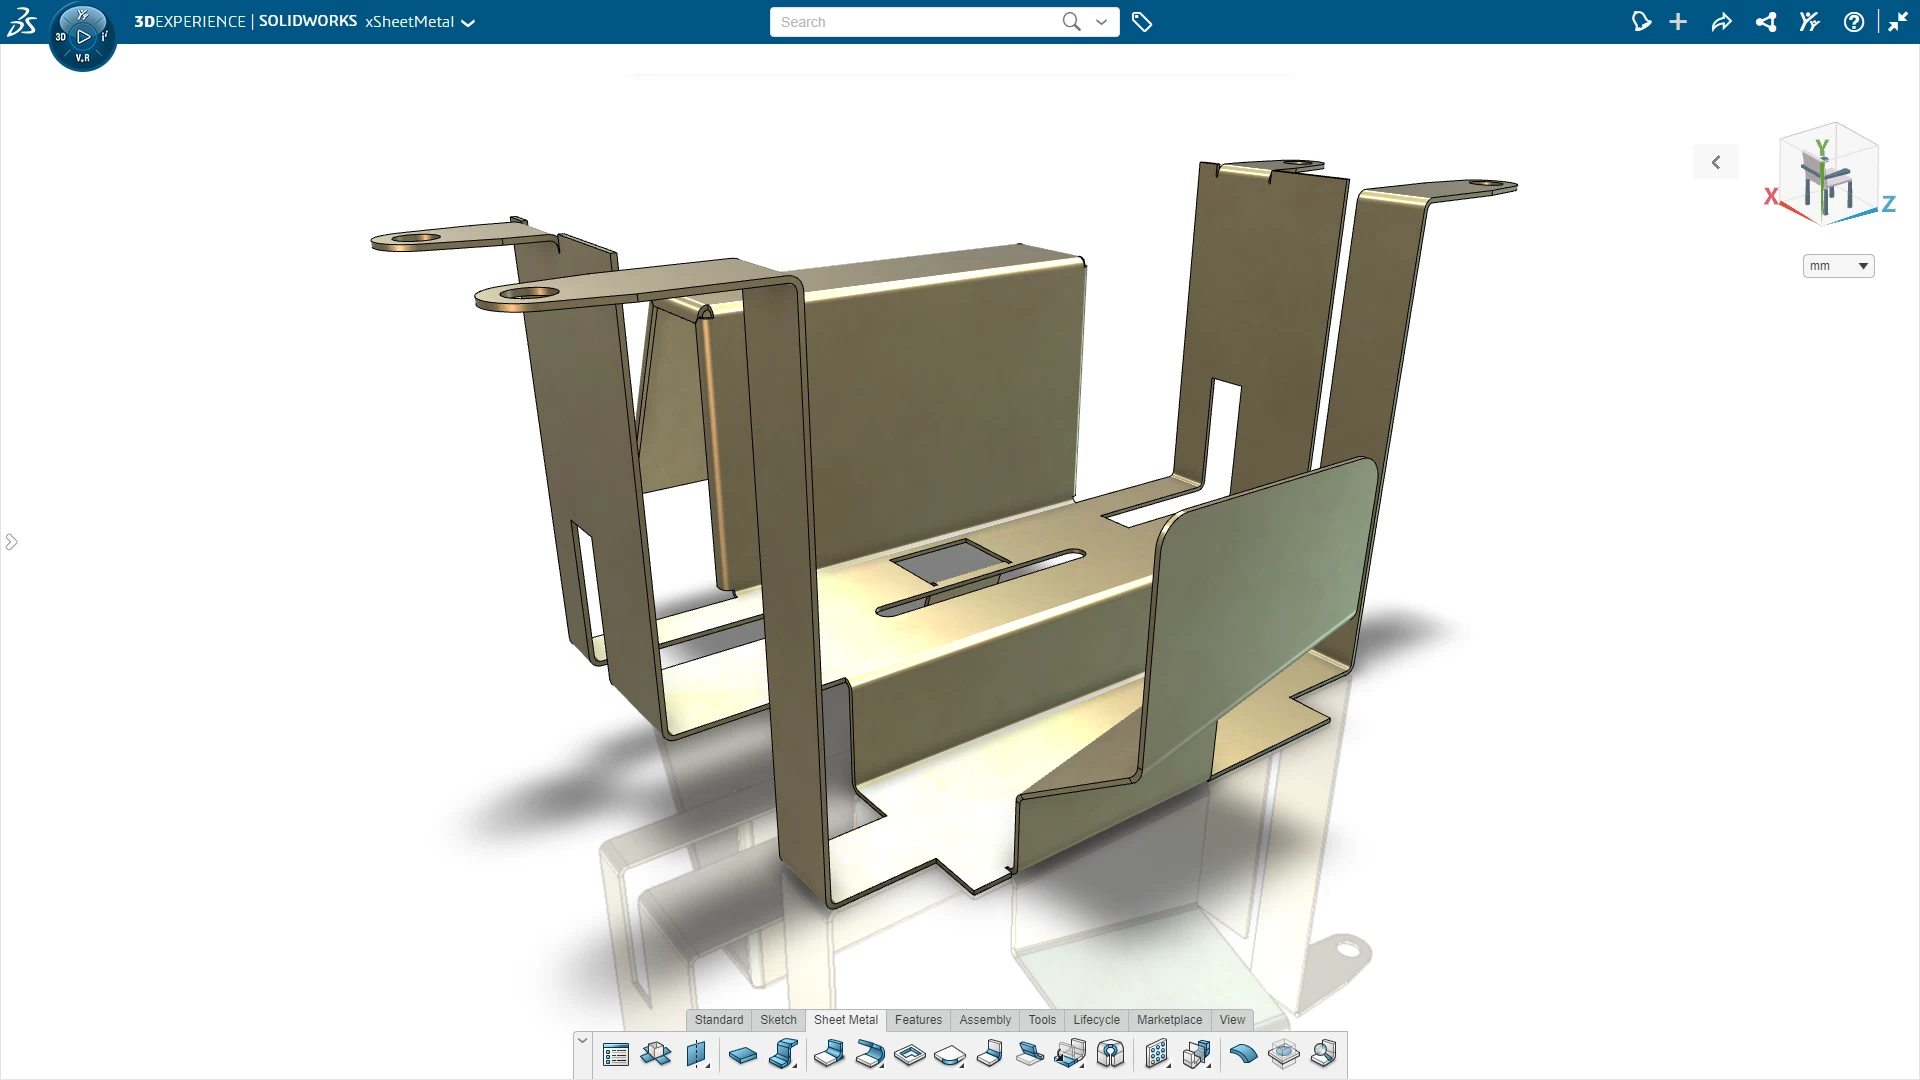This screenshot has width=1920, height=1080.
Task: Select the magnifier inspect bend tool
Action: pos(1324,1055)
